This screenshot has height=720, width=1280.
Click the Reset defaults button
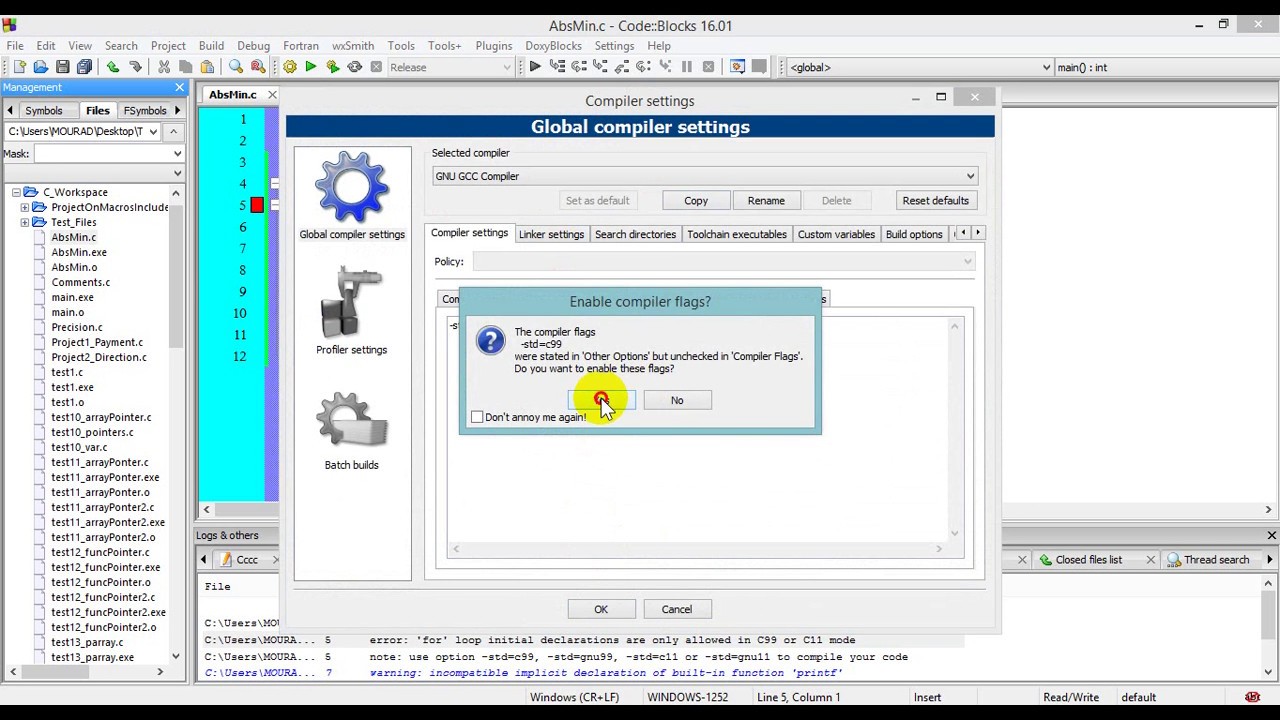935,201
